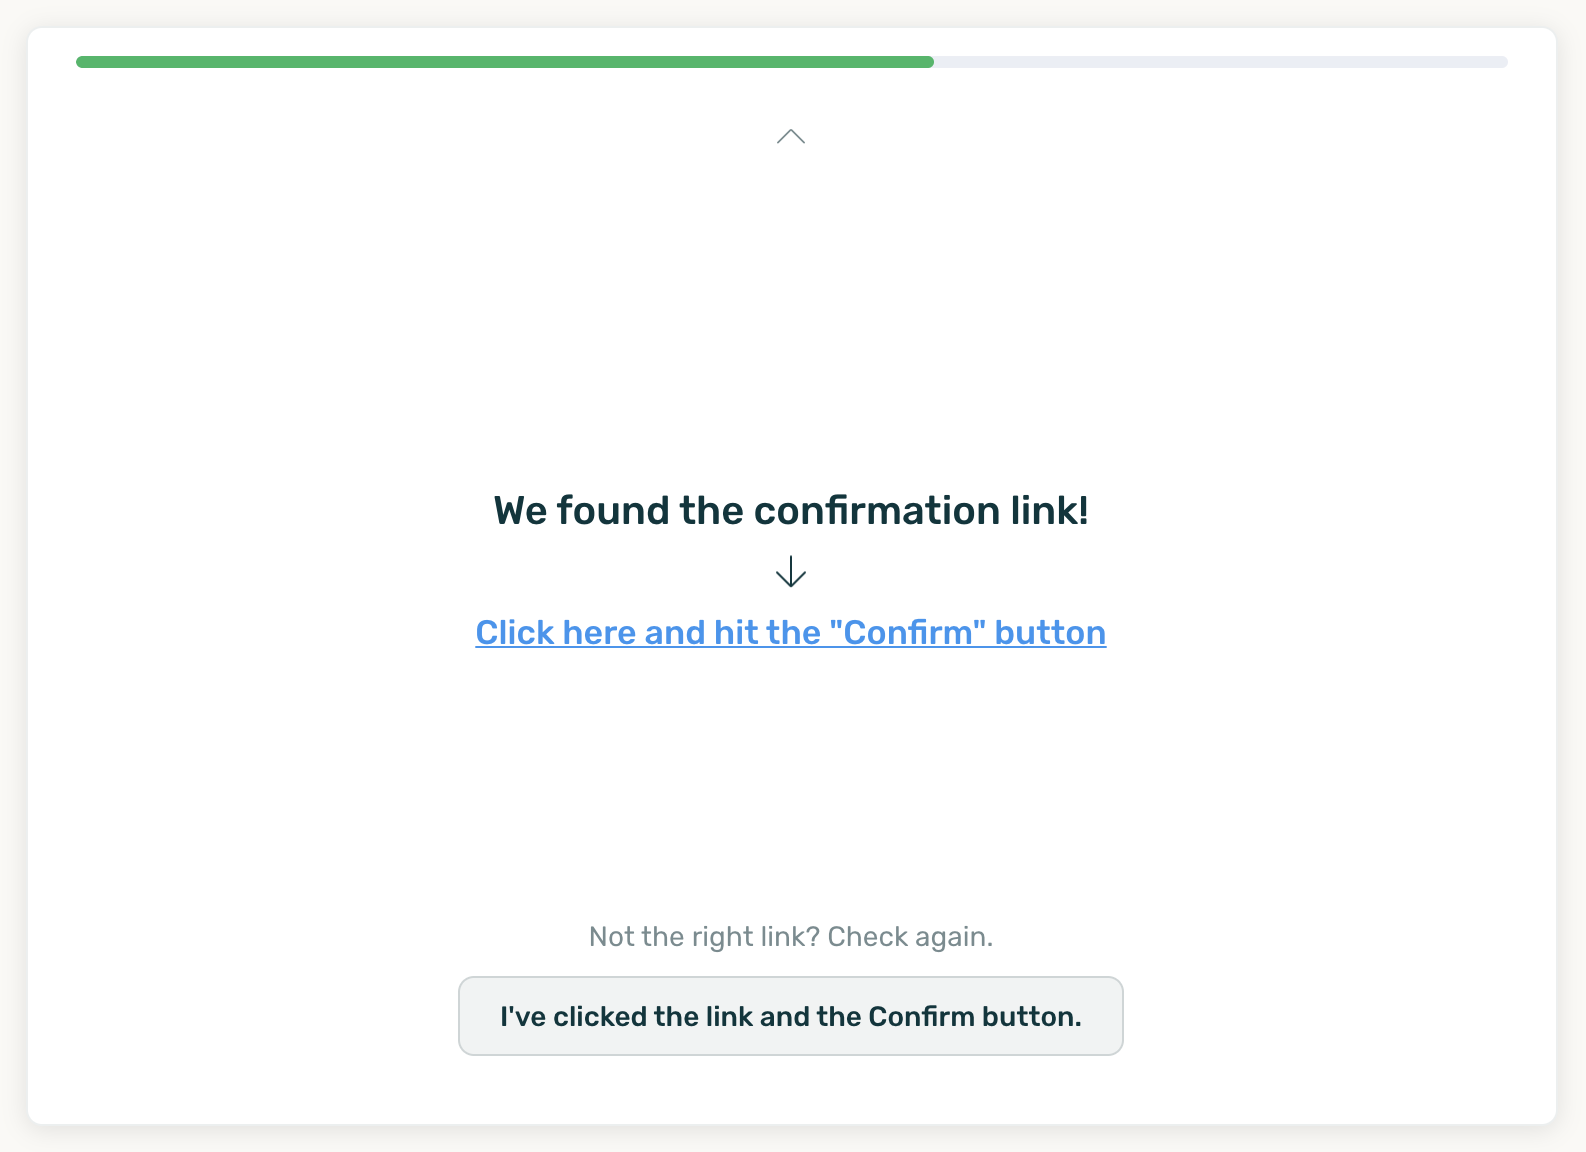Click the arrow pointing to the confirmation link

pos(791,572)
